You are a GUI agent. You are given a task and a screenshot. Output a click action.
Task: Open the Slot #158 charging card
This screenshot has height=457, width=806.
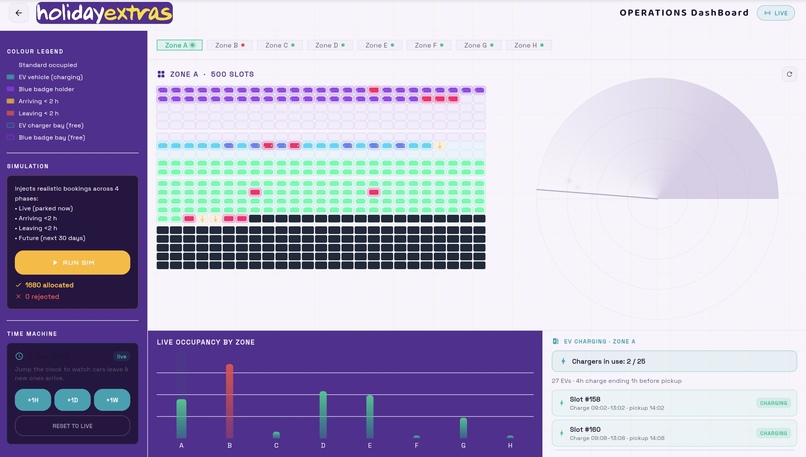674,403
